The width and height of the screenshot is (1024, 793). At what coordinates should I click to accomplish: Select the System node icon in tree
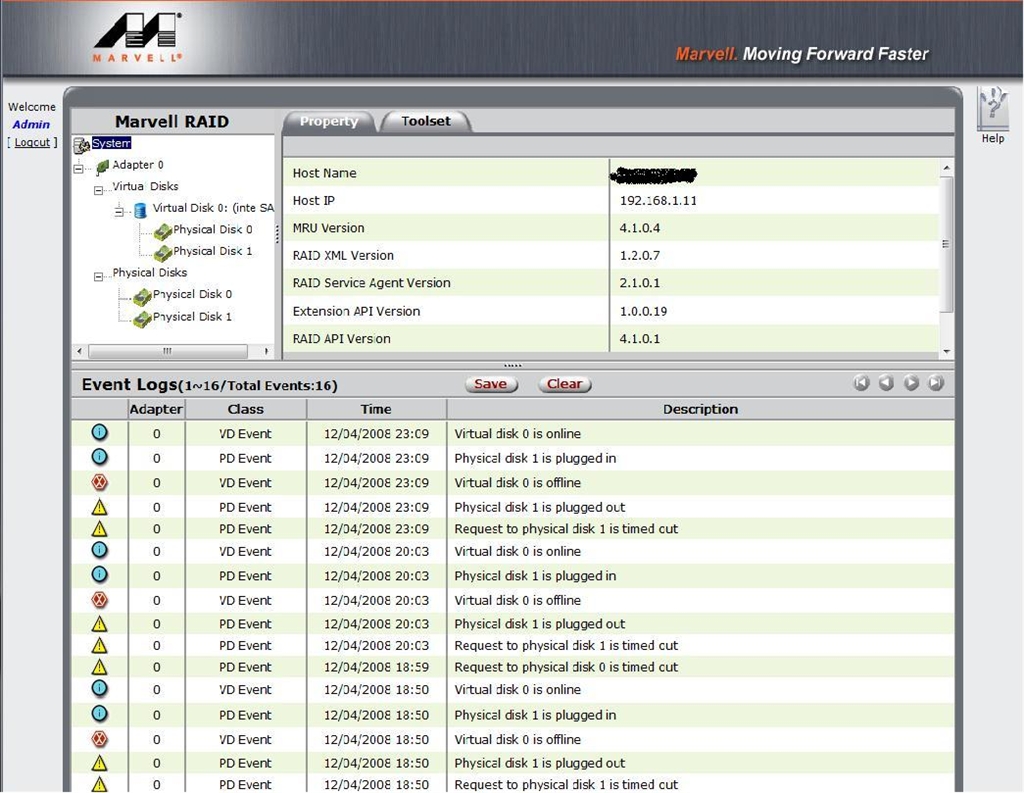82,145
